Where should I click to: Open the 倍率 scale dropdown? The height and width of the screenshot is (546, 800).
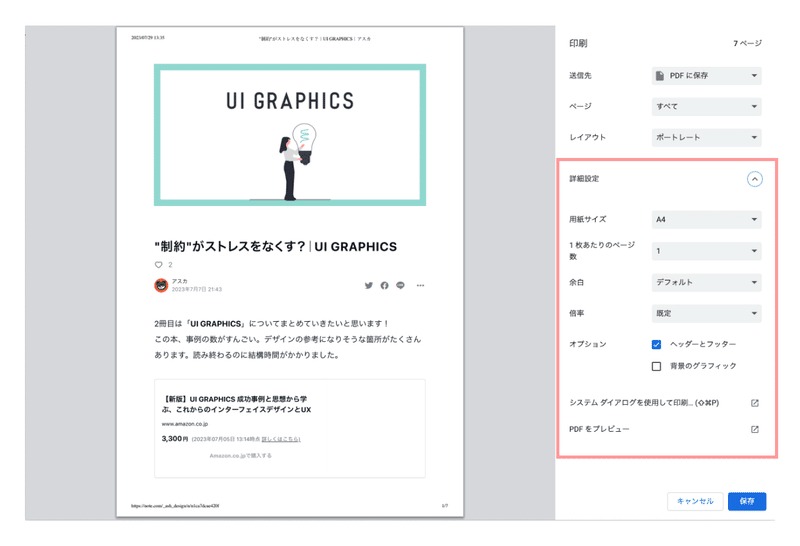(706, 313)
